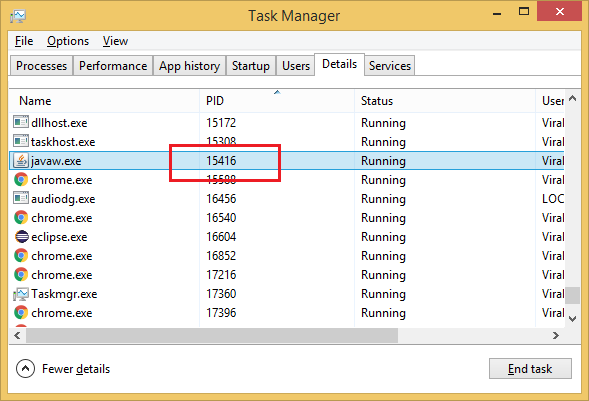The width and height of the screenshot is (589, 401).
Task: Switch to the Startup tab
Action: click(x=251, y=66)
